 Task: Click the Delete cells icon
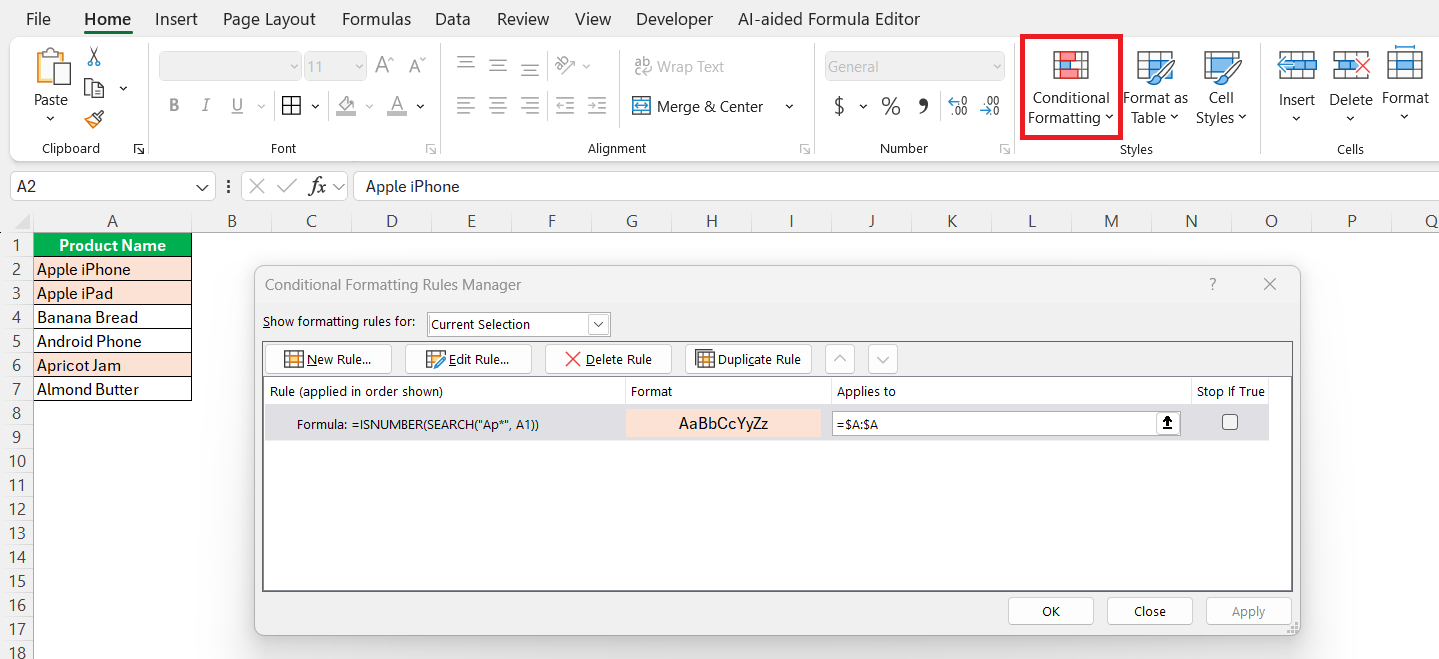(1351, 66)
